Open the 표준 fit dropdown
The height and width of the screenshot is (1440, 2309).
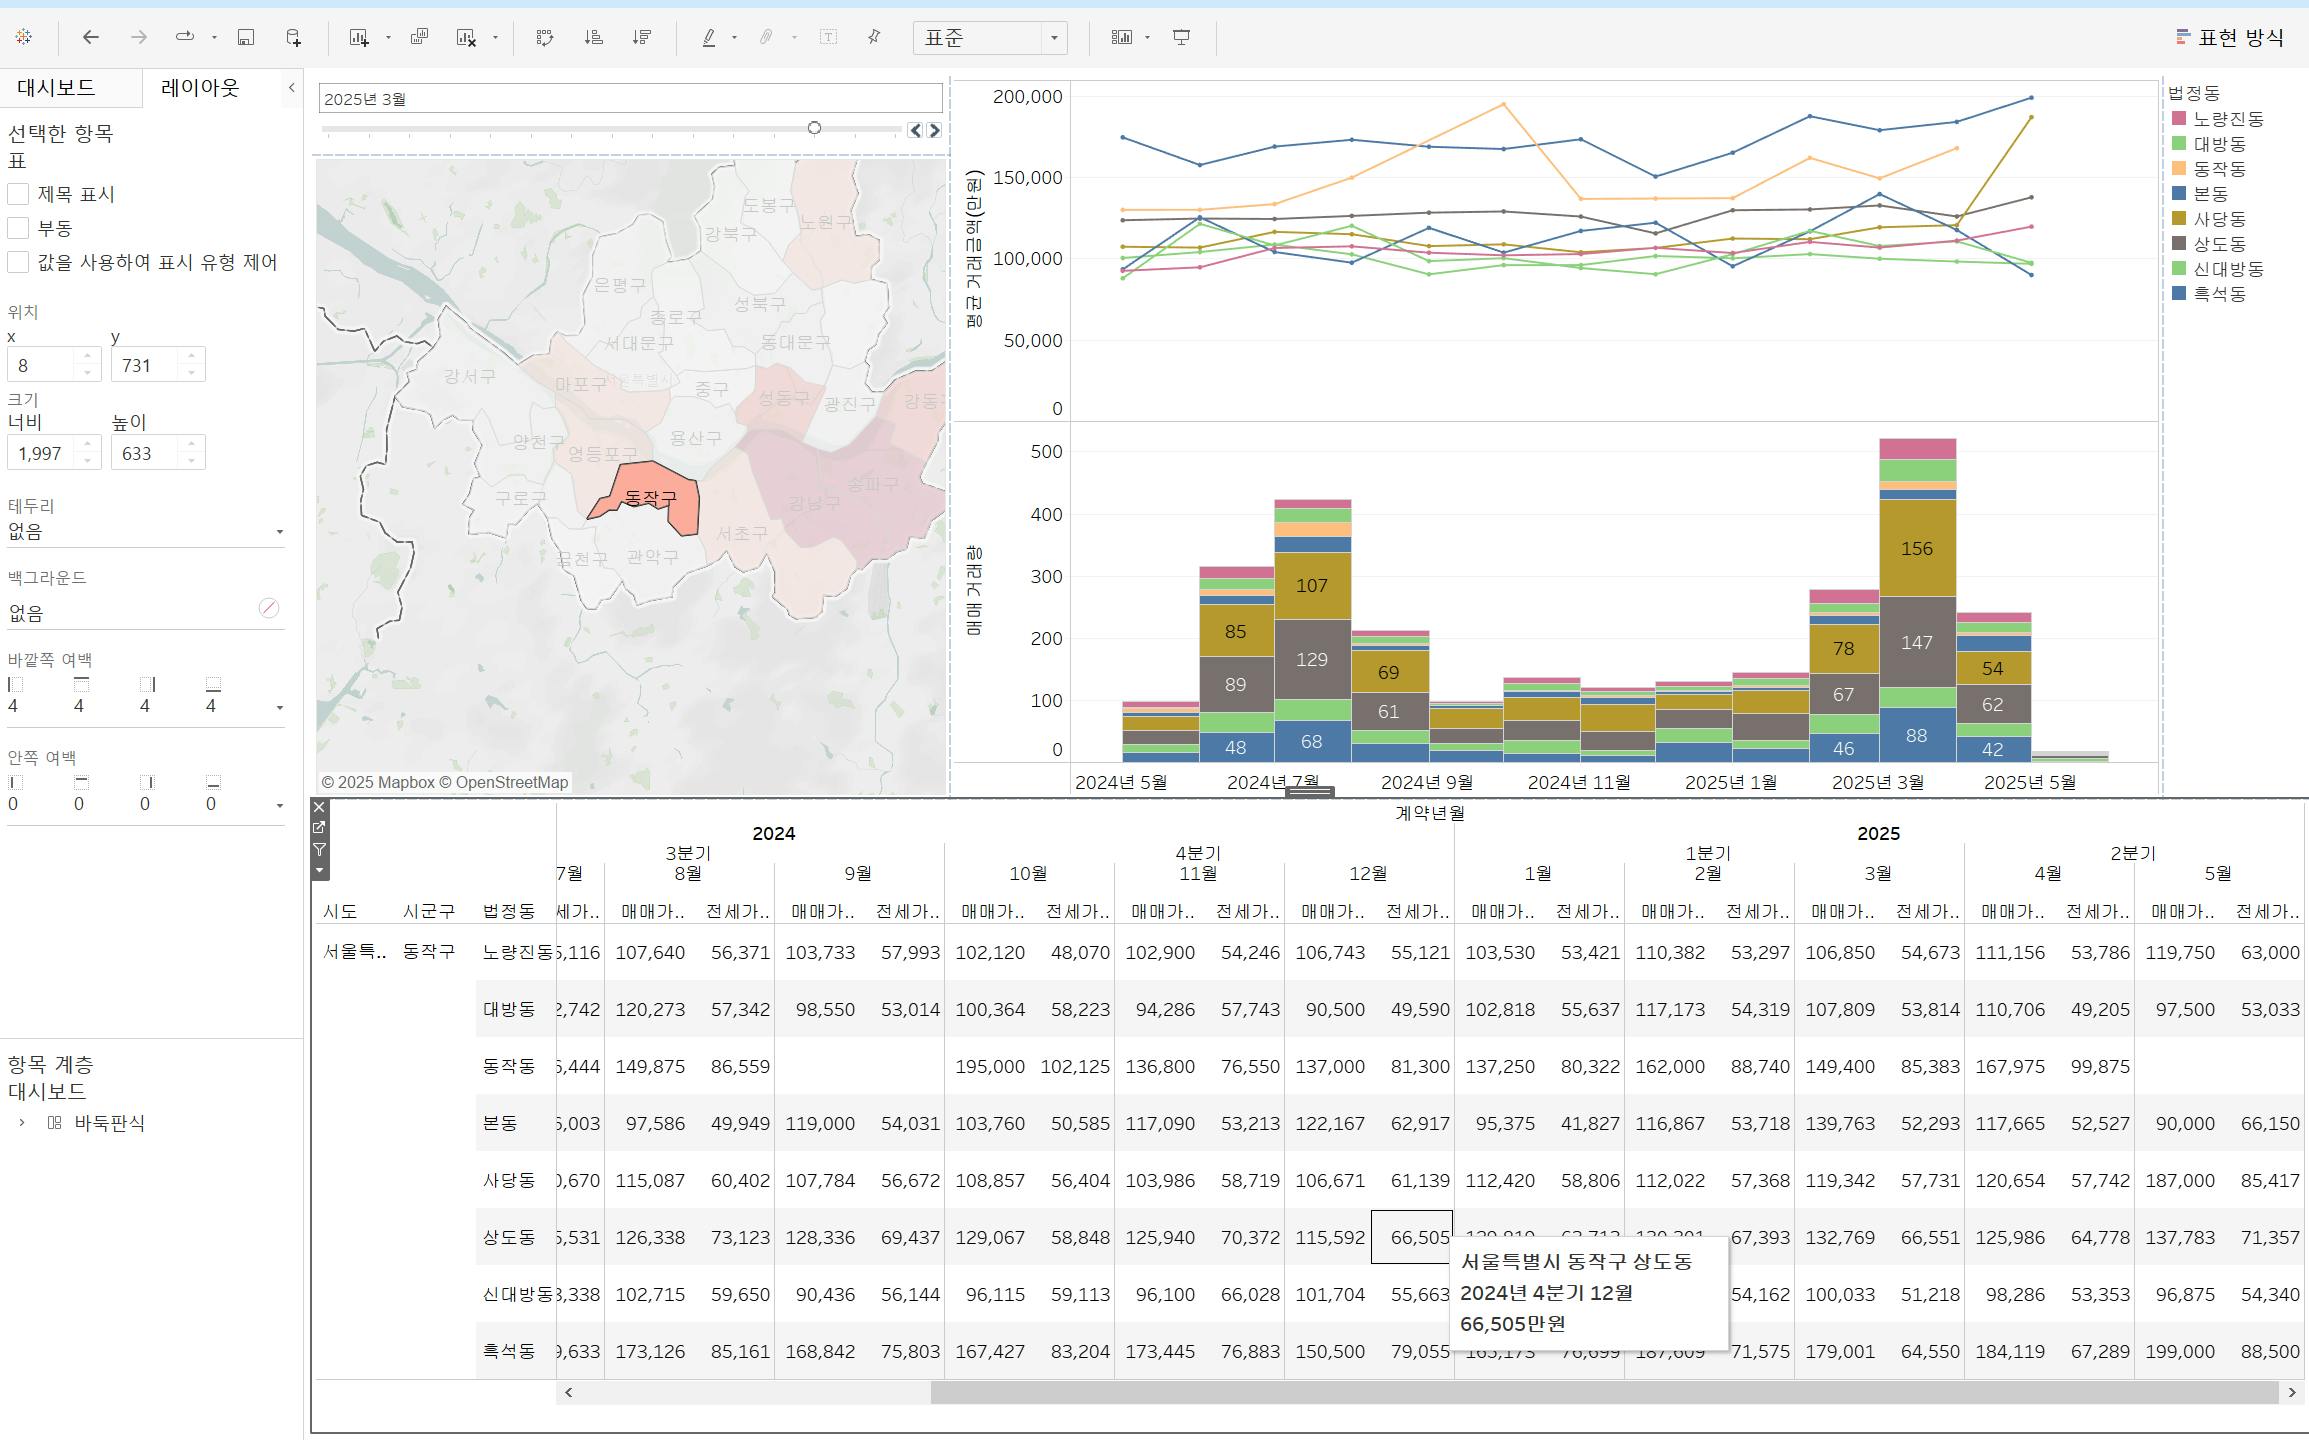(1053, 38)
